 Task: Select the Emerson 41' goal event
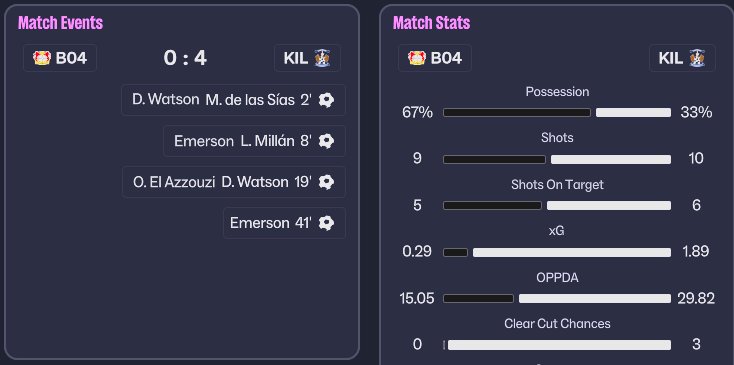pyautogui.click(x=284, y=223)
